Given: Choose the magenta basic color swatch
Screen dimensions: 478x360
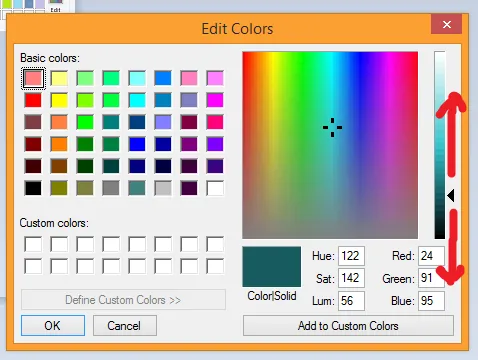Looking at the screenshot, I should click(215, 100).
